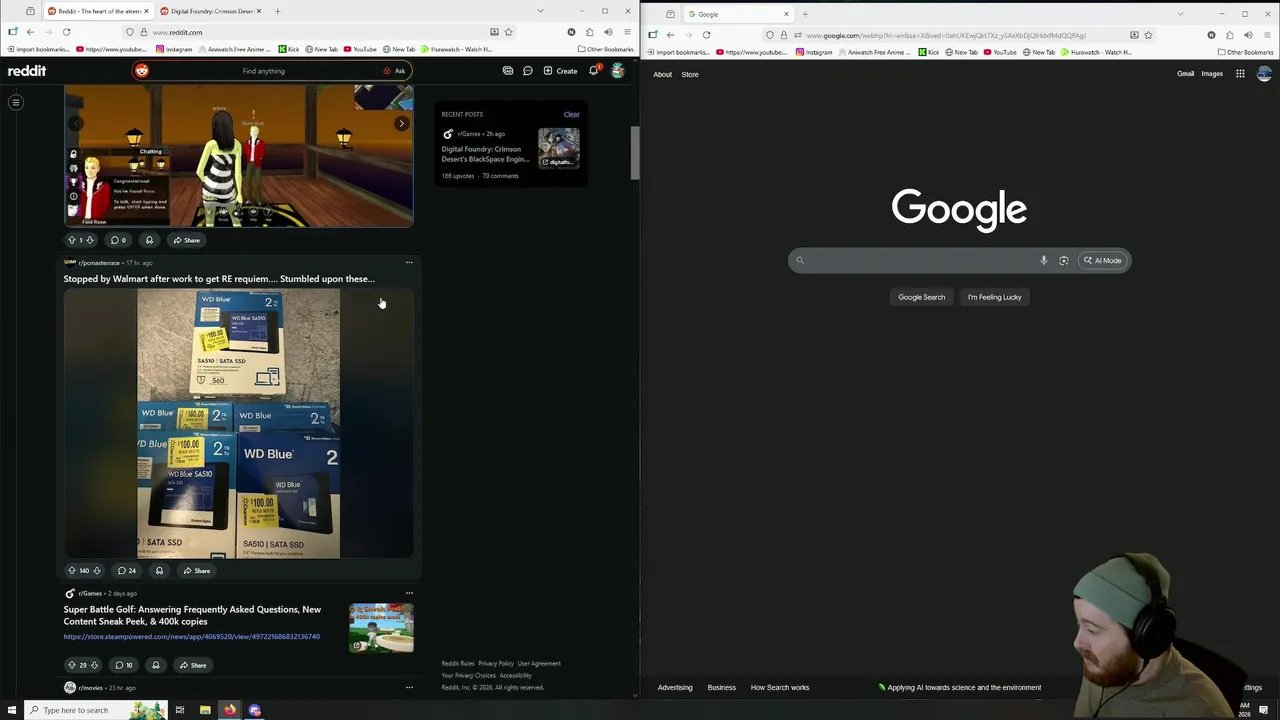This screenshot has width=1280, height=720.
Task: Clear the Recent Posts list
Action: (x=571, y=114)
